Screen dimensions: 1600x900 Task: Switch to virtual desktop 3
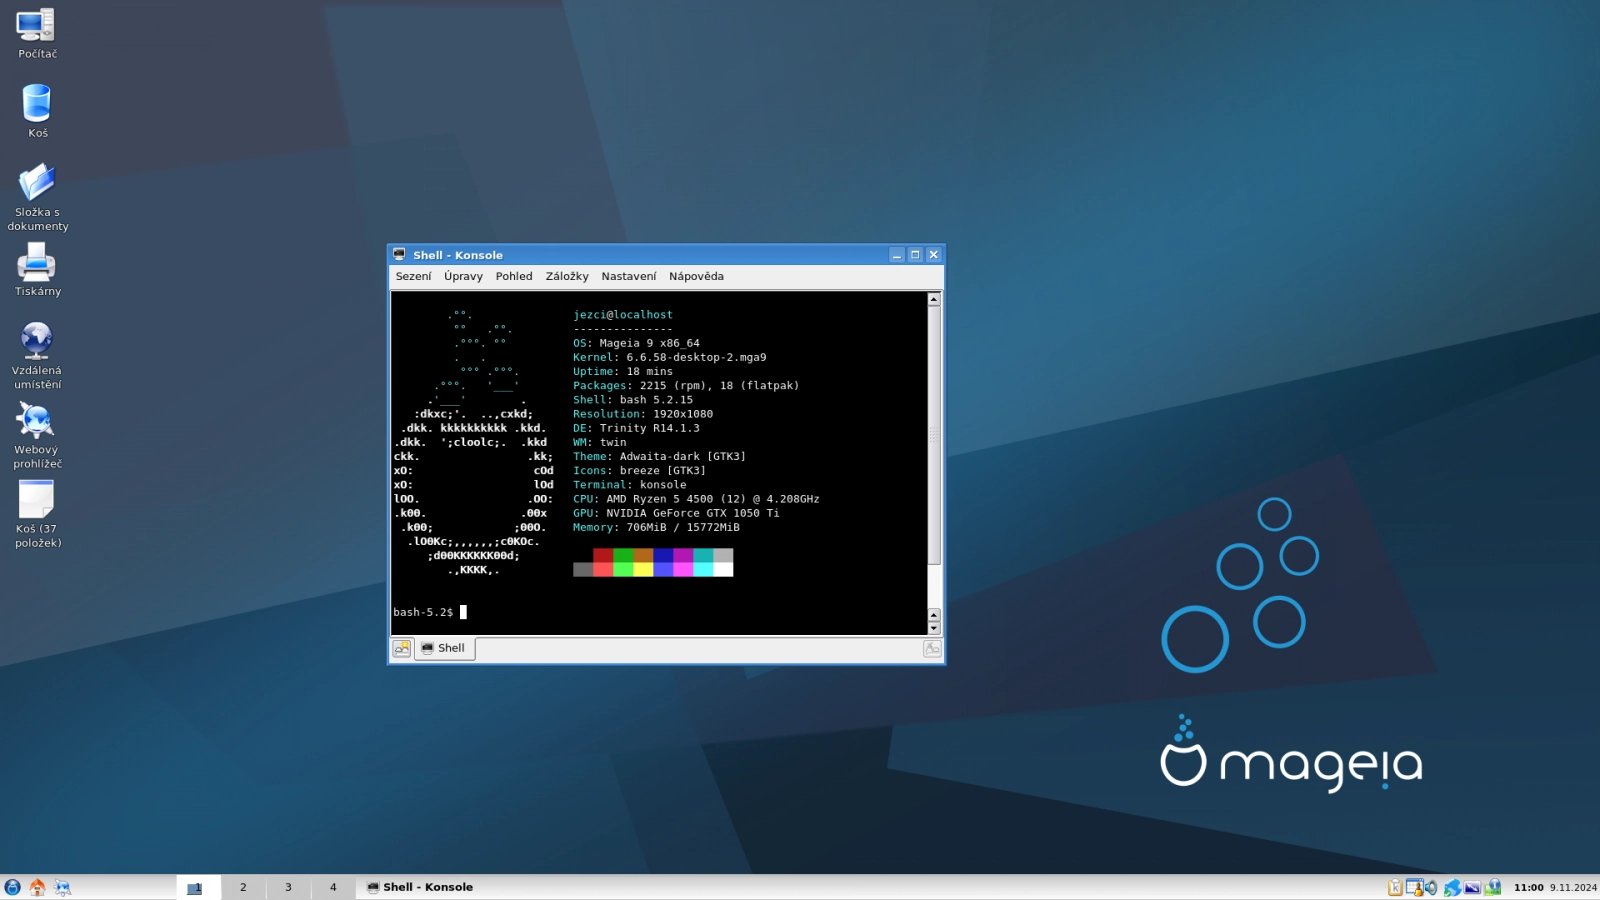click(288, 887)
